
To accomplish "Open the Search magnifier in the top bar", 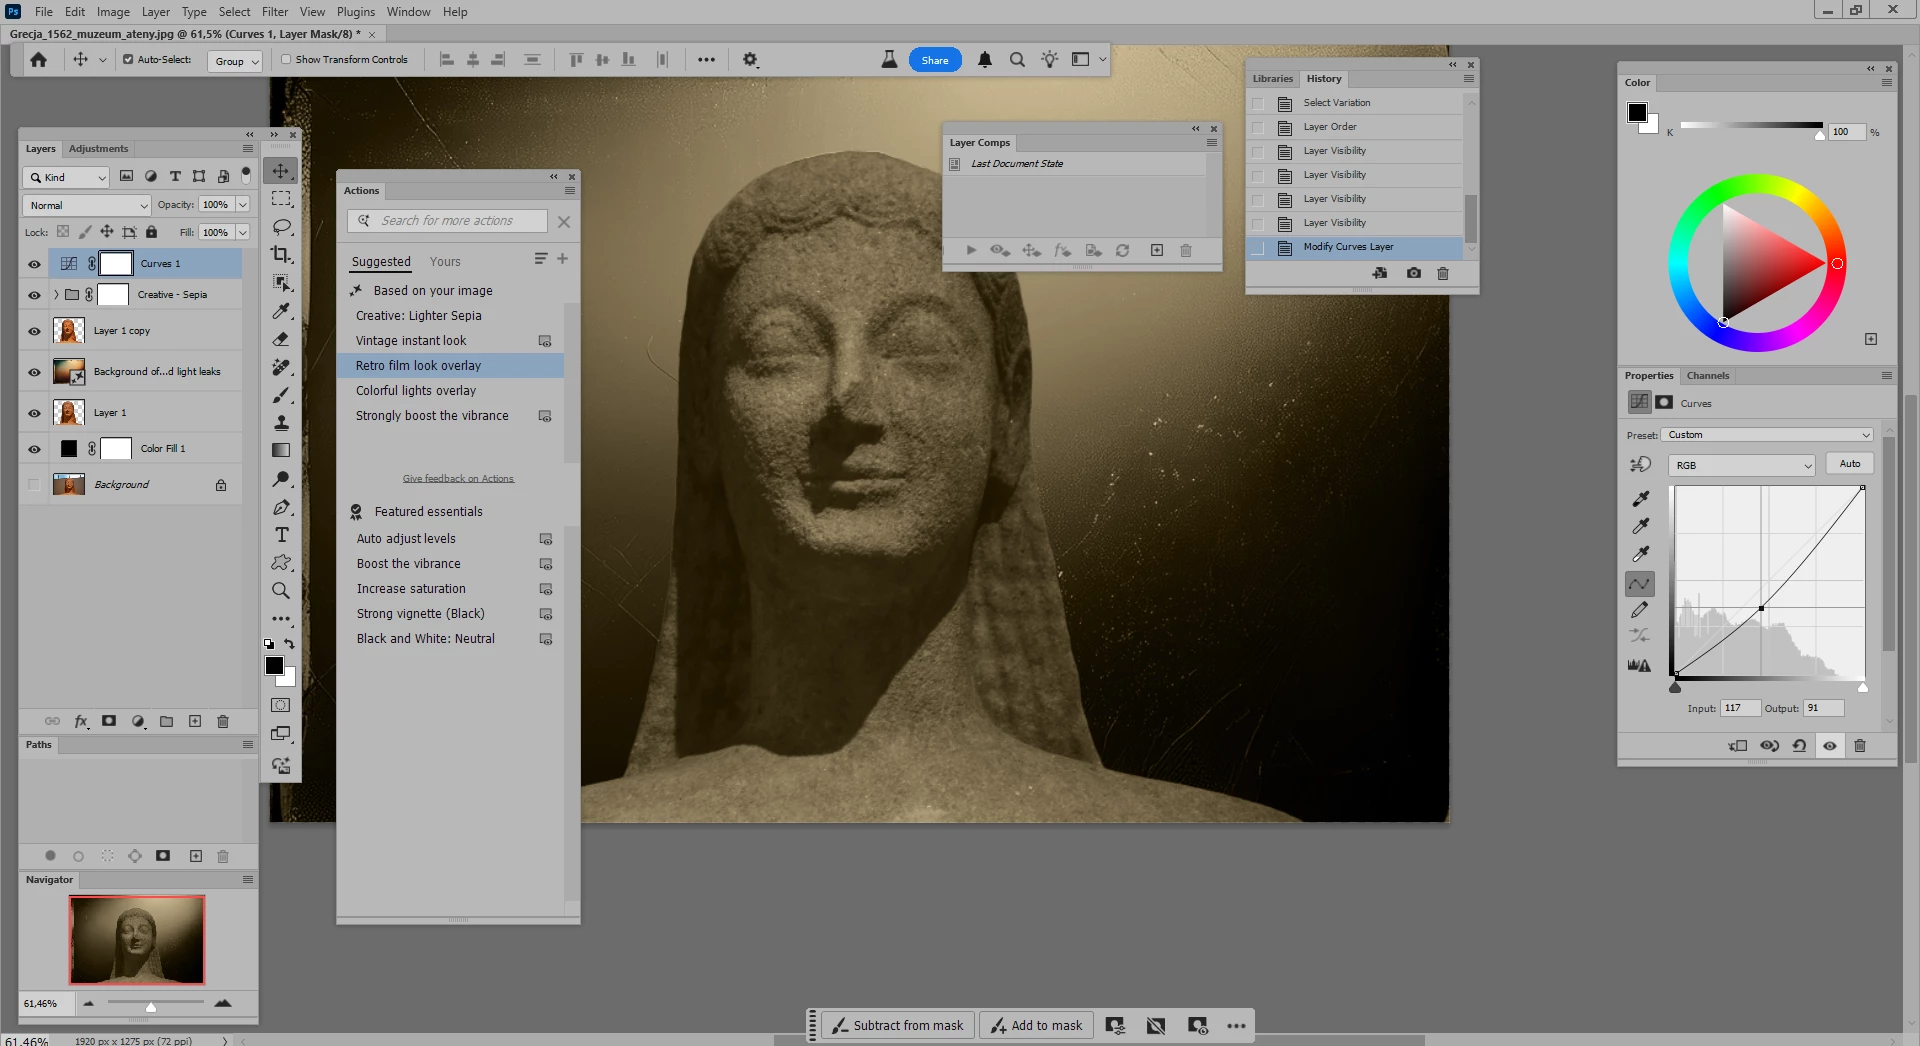I will pos(1017,60).
